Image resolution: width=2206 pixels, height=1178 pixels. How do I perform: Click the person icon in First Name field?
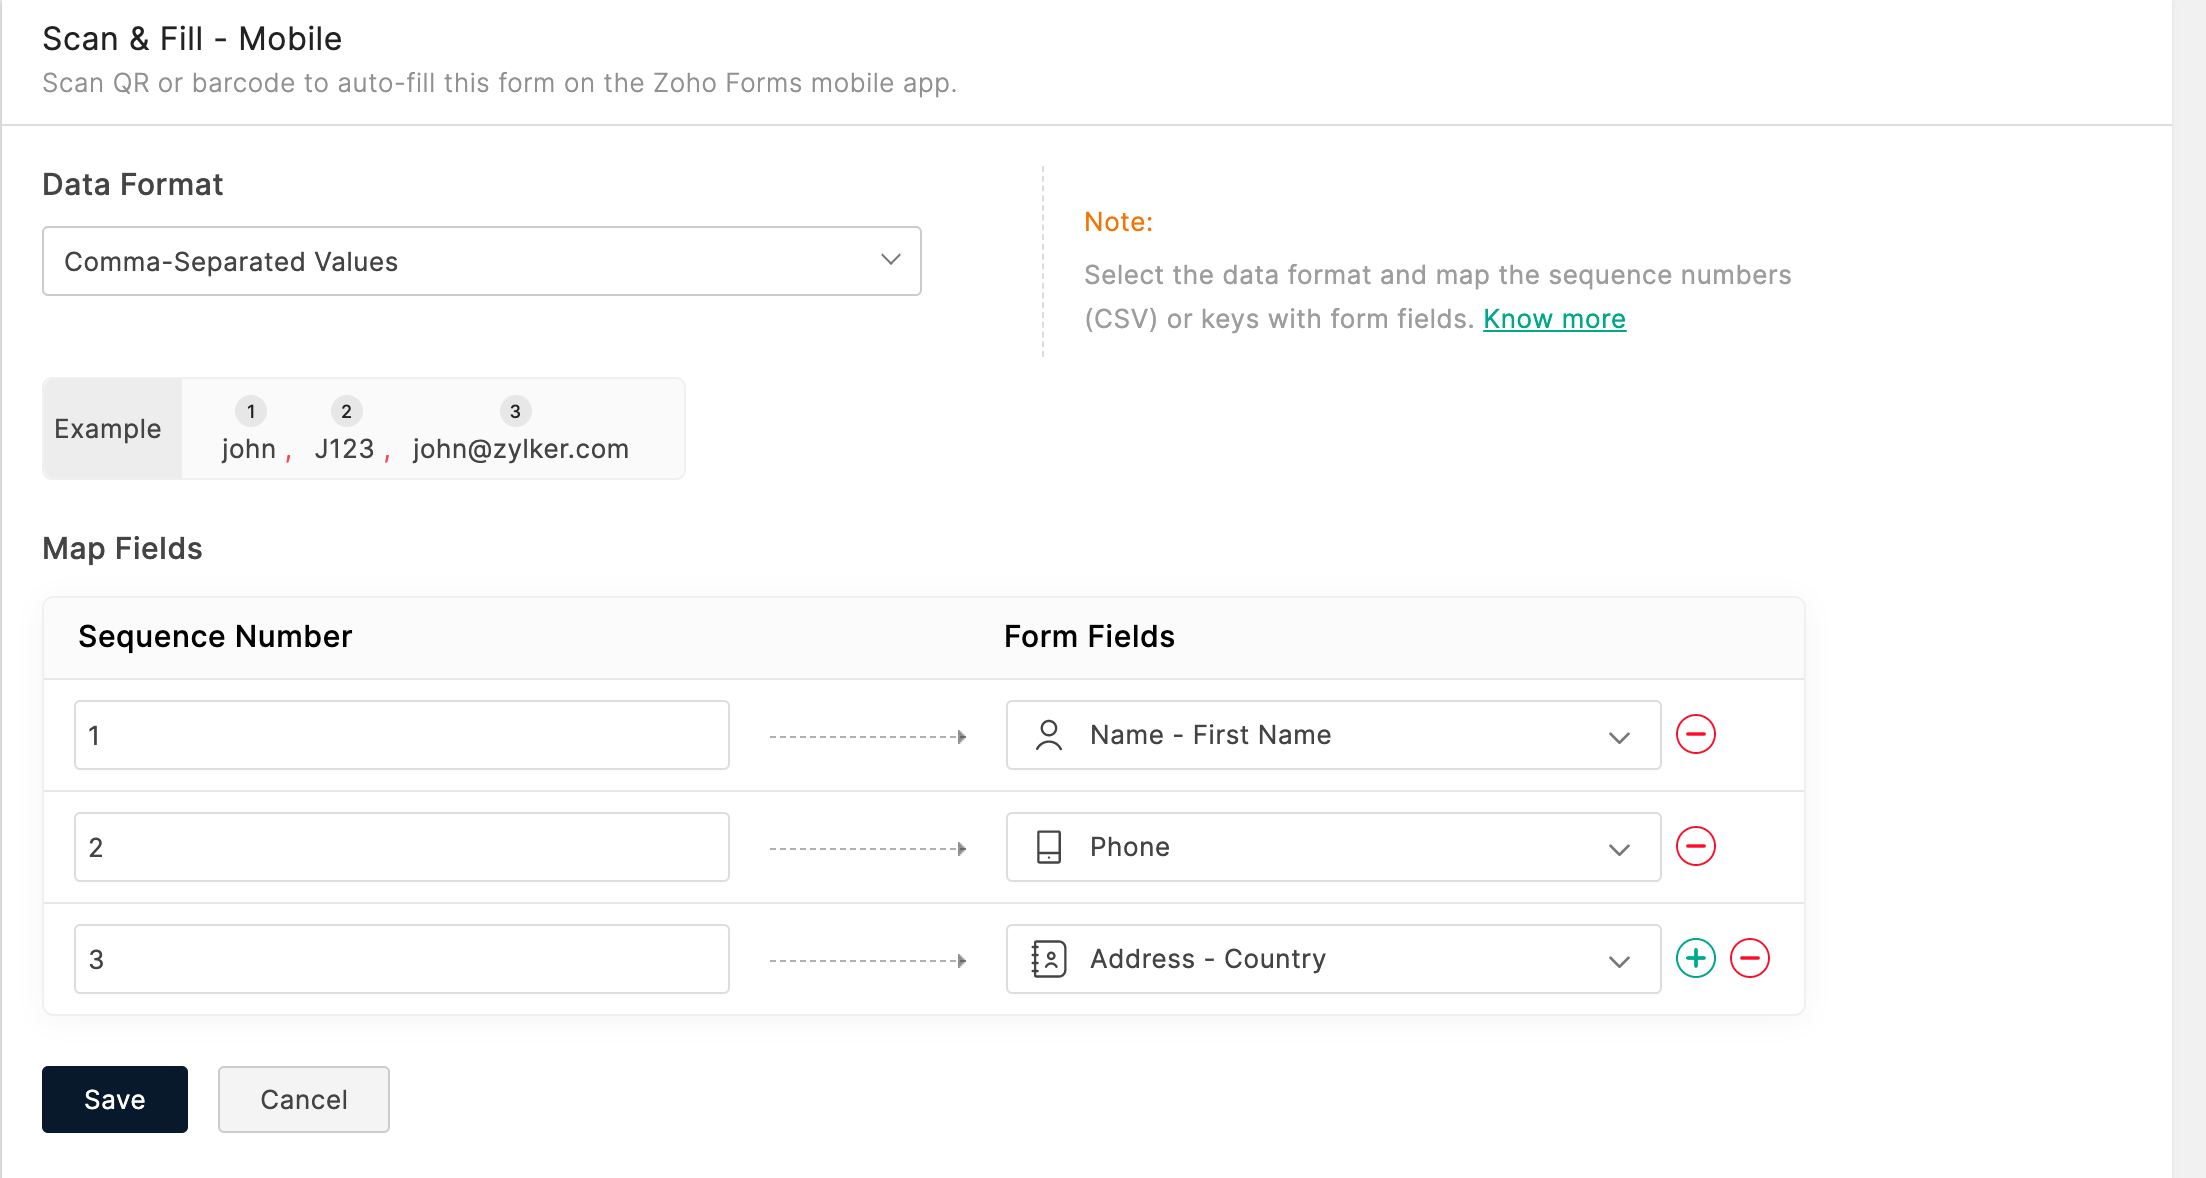tap(1048, 735)
